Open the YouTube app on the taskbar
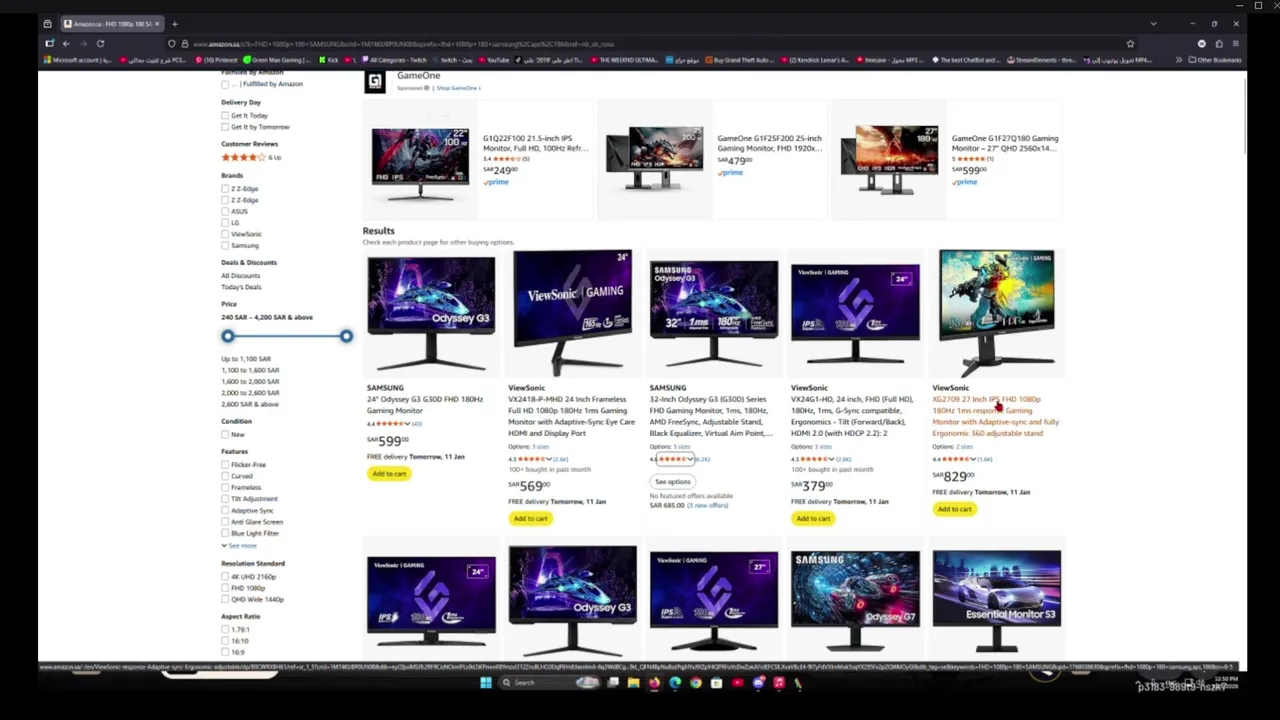1280x720 pixels. coord(737,683)
